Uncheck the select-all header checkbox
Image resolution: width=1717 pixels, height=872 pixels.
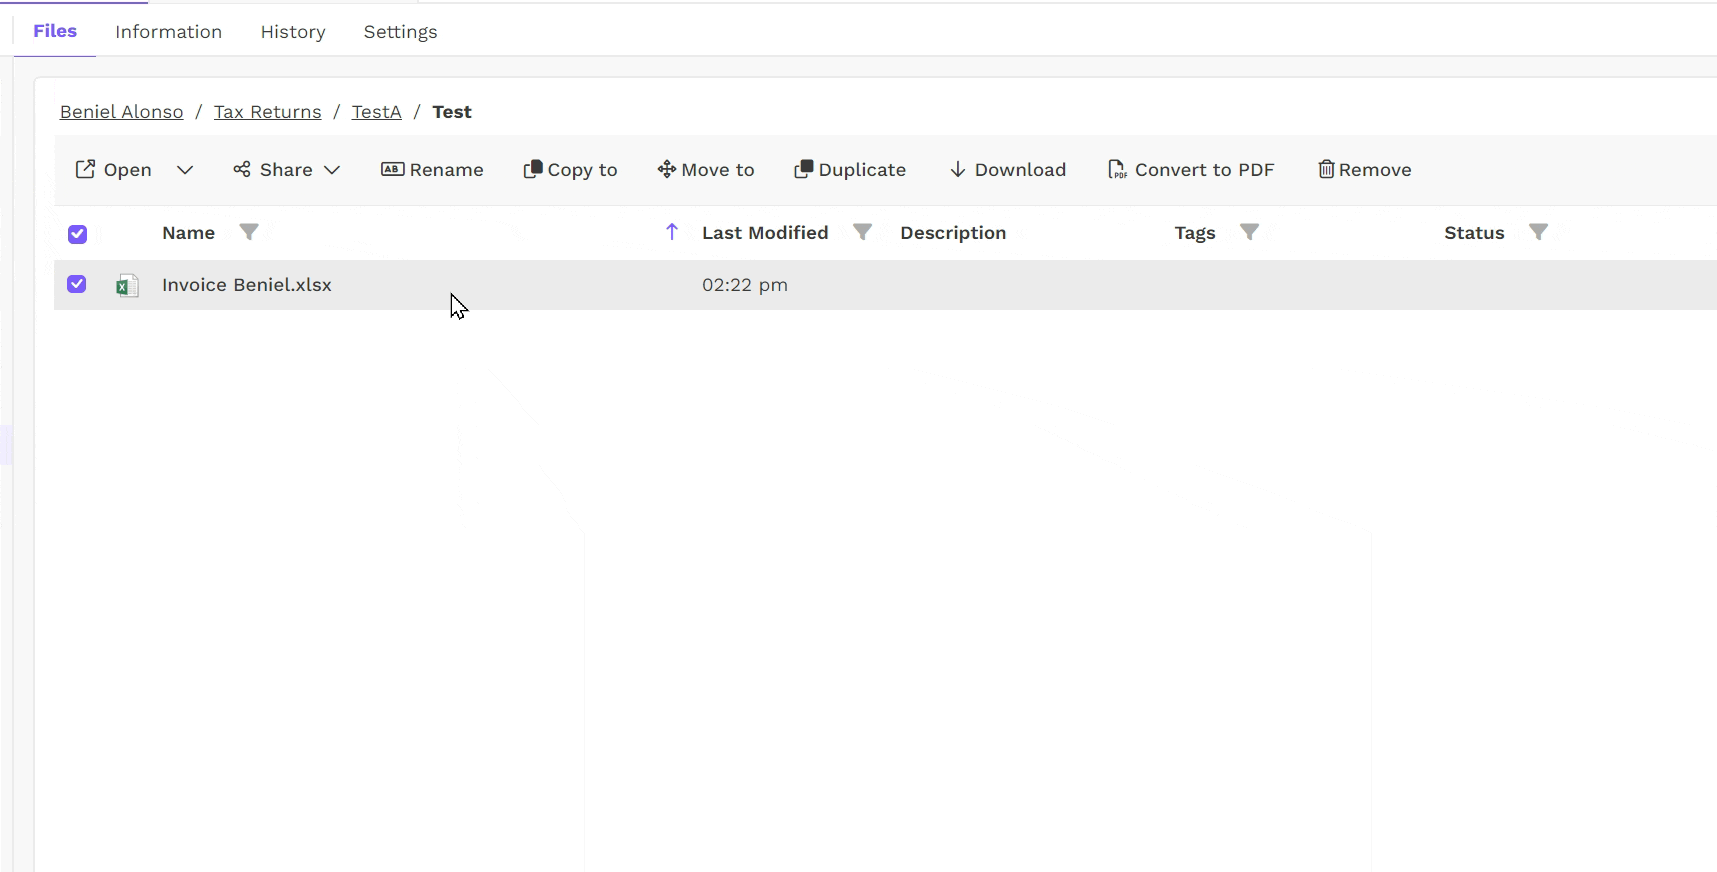coord(77,234)
